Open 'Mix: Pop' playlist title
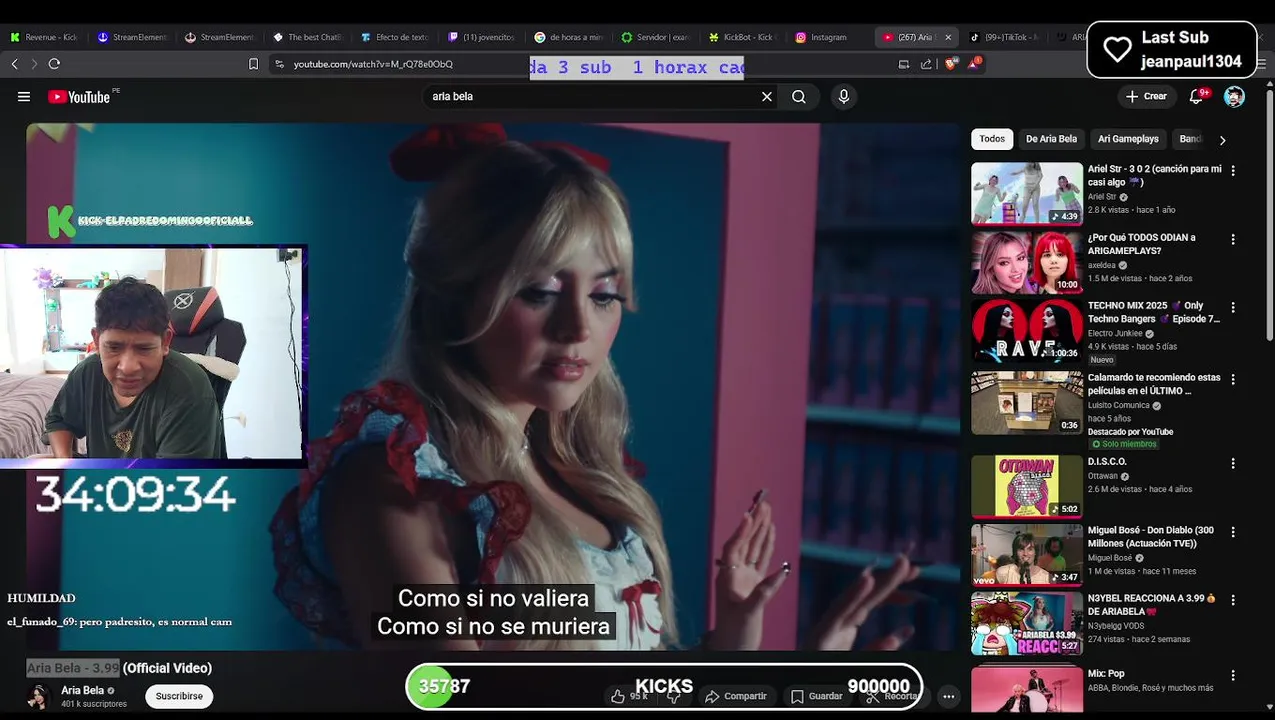1275x720 pixels. [x=1106, y=674]
